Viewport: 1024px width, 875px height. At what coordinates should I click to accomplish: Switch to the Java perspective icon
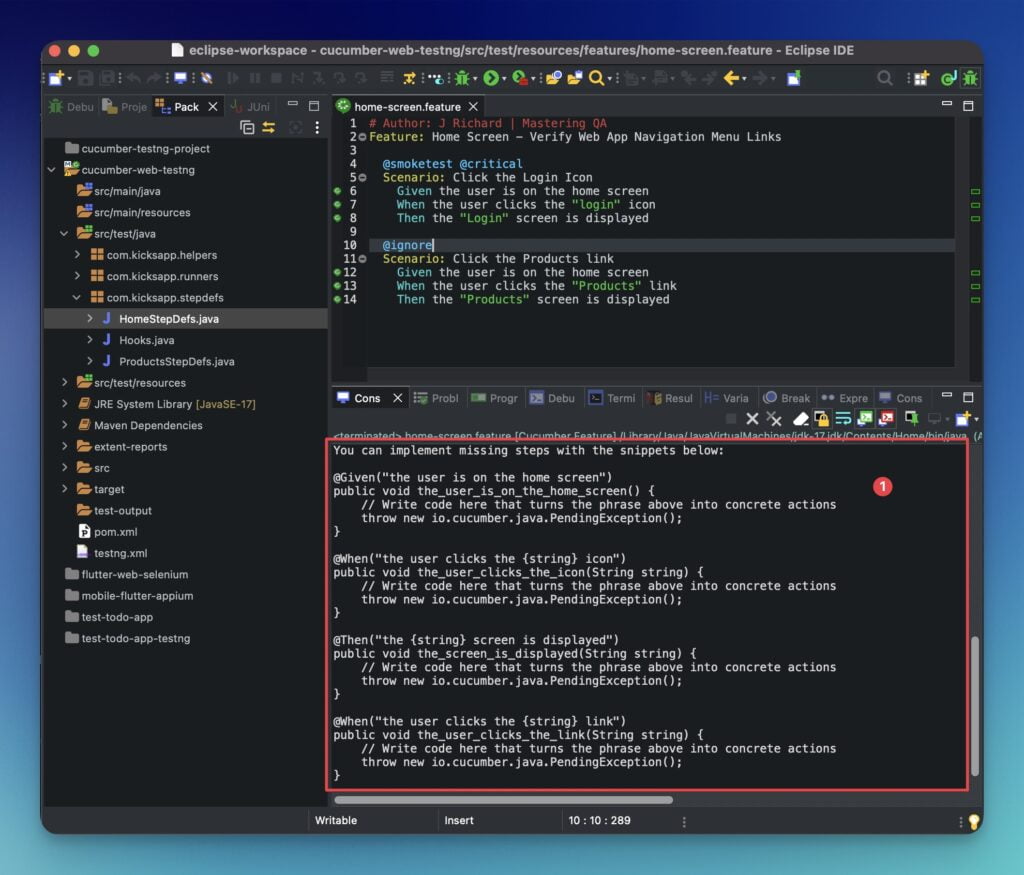948,78
